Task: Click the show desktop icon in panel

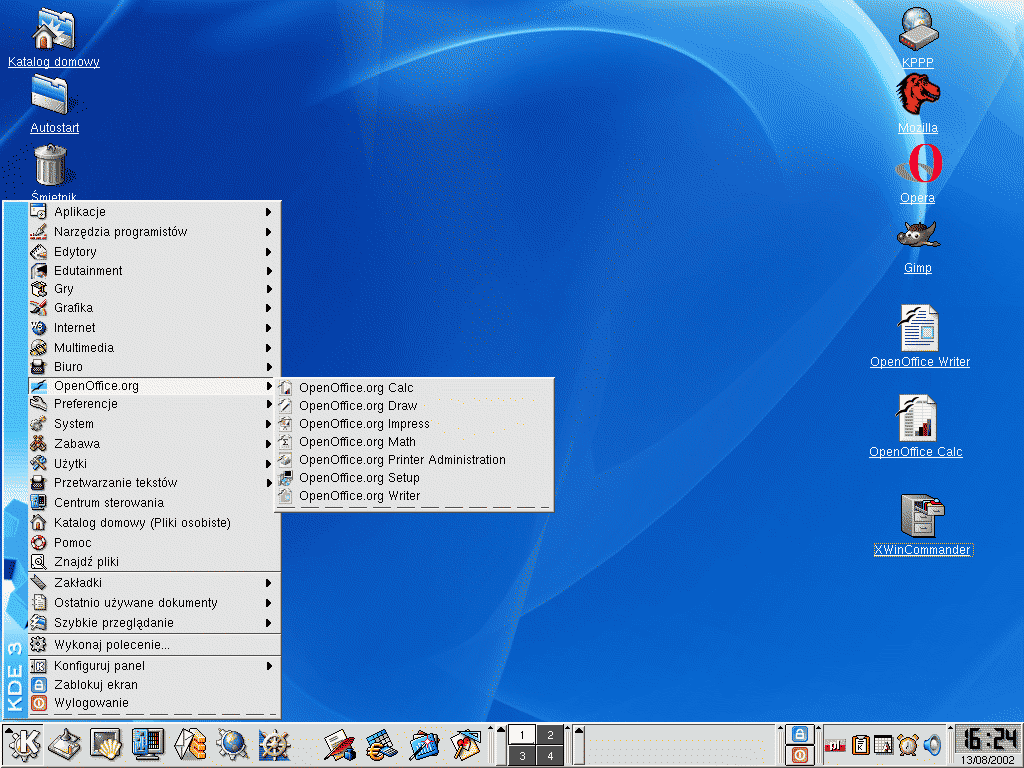Action: [65, 744]
